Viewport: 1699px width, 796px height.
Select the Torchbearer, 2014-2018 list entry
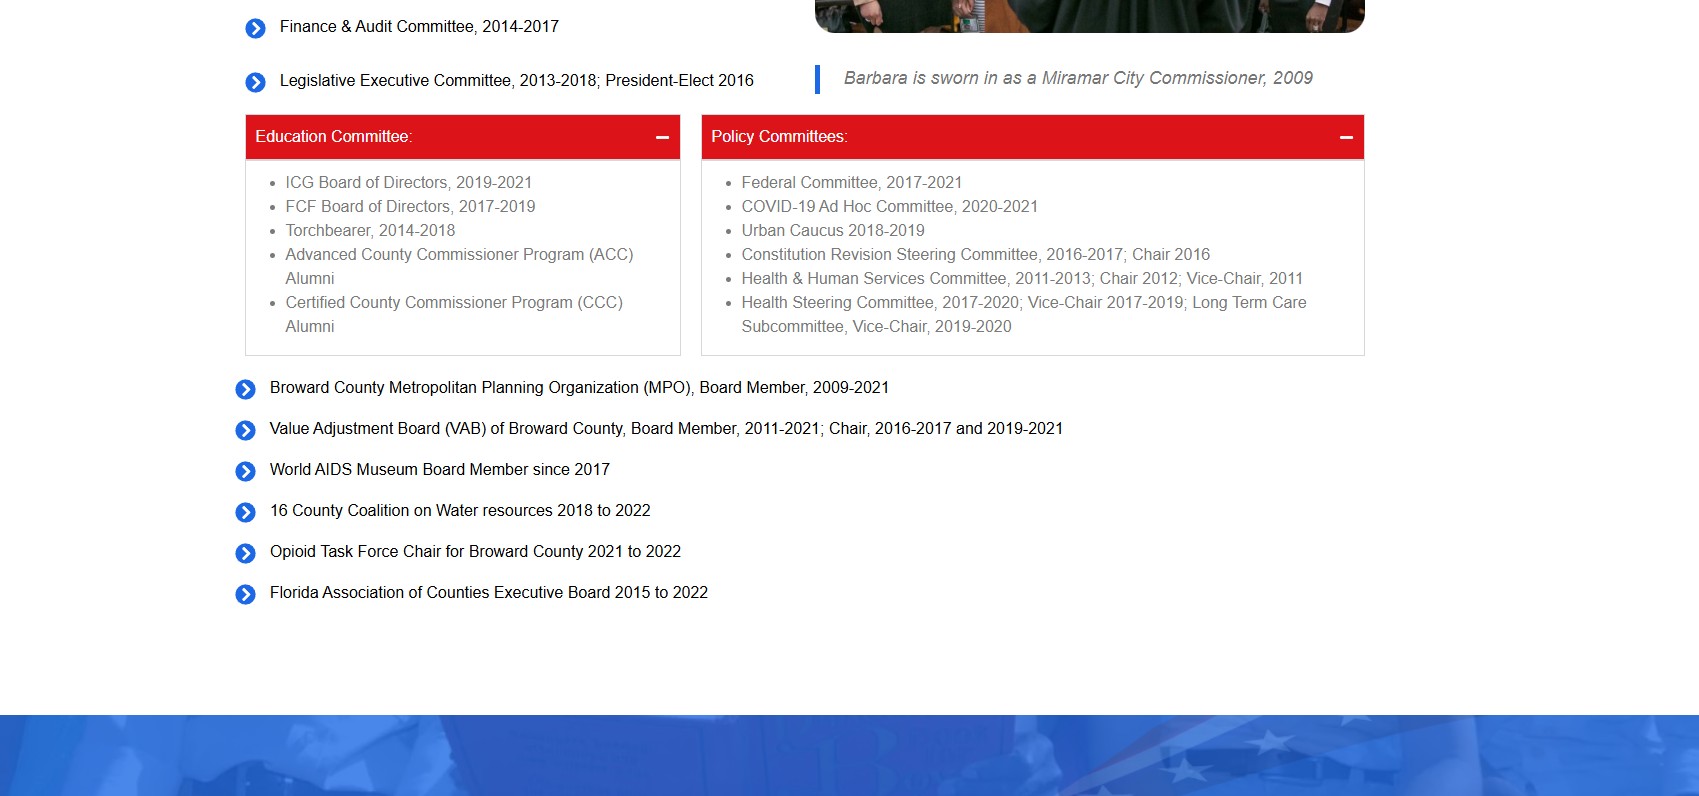370,230
